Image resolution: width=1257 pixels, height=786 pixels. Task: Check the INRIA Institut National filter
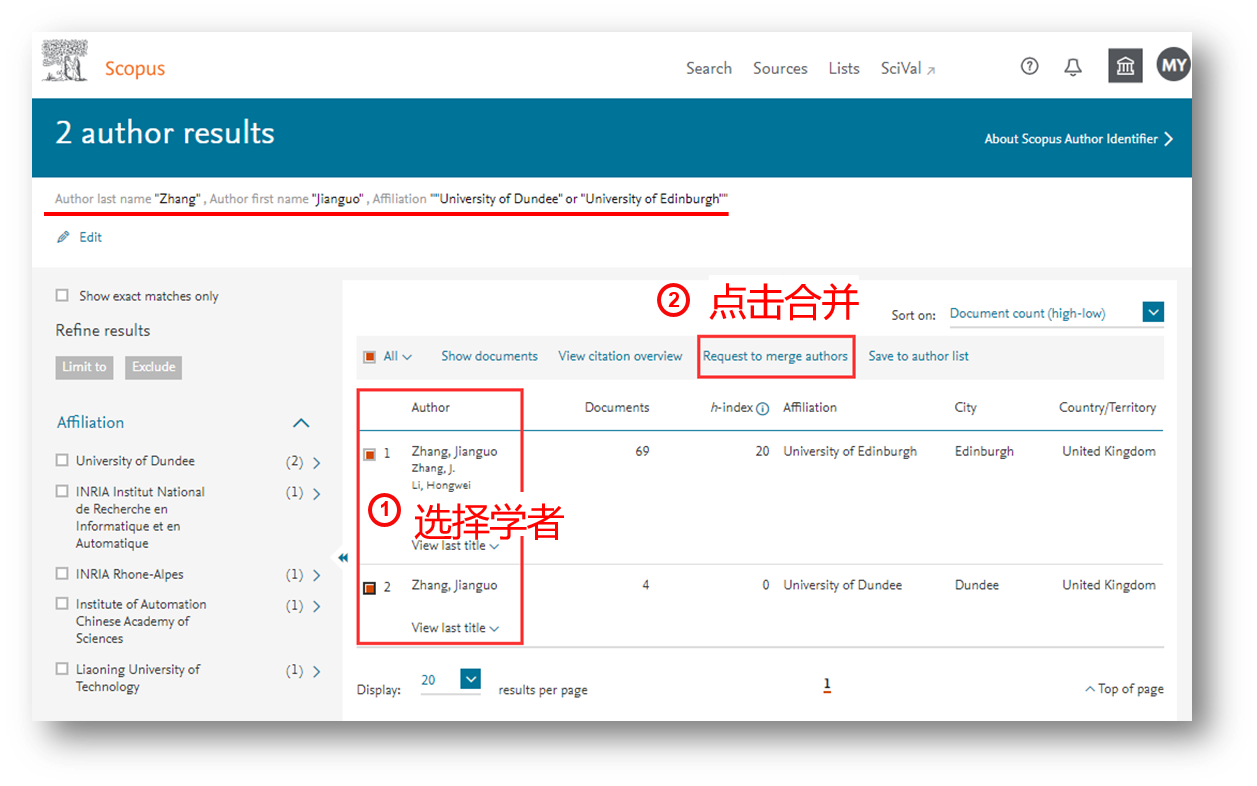pos(62,492)
